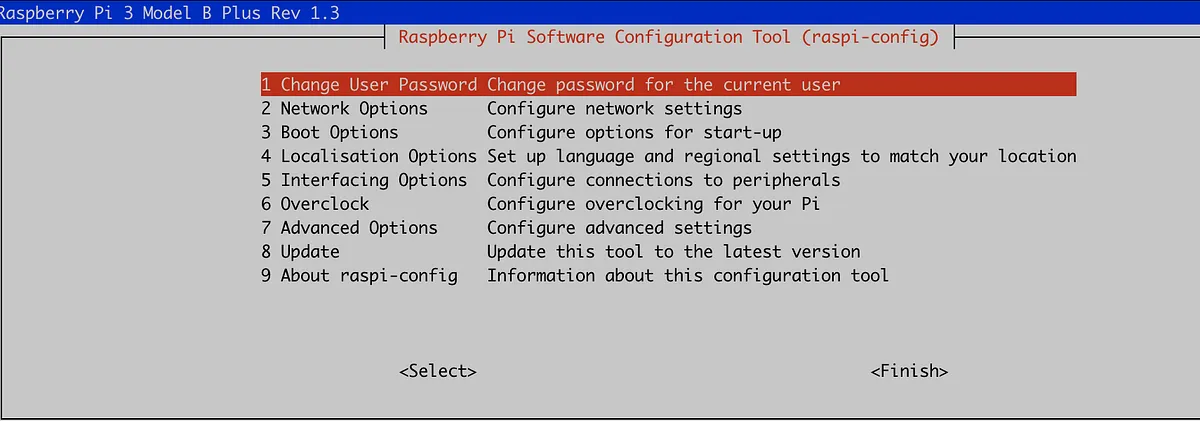Click 'Configure network settings' description
The height and width of the screenshot is (421, 1200).
coord(614,108)
